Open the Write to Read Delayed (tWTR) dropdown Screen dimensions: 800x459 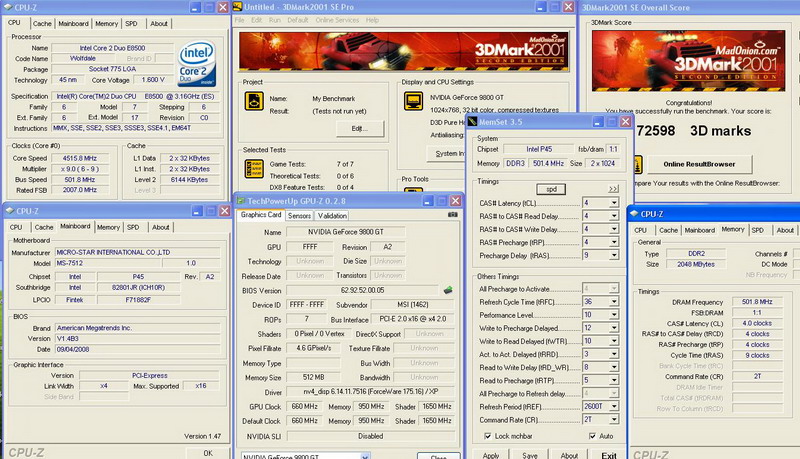tap(614, 341)
